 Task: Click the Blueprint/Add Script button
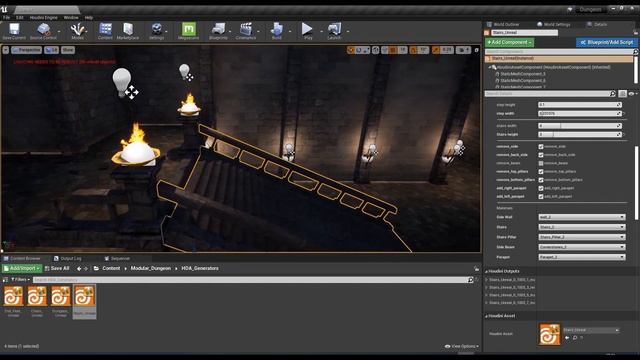click(607, 42)
